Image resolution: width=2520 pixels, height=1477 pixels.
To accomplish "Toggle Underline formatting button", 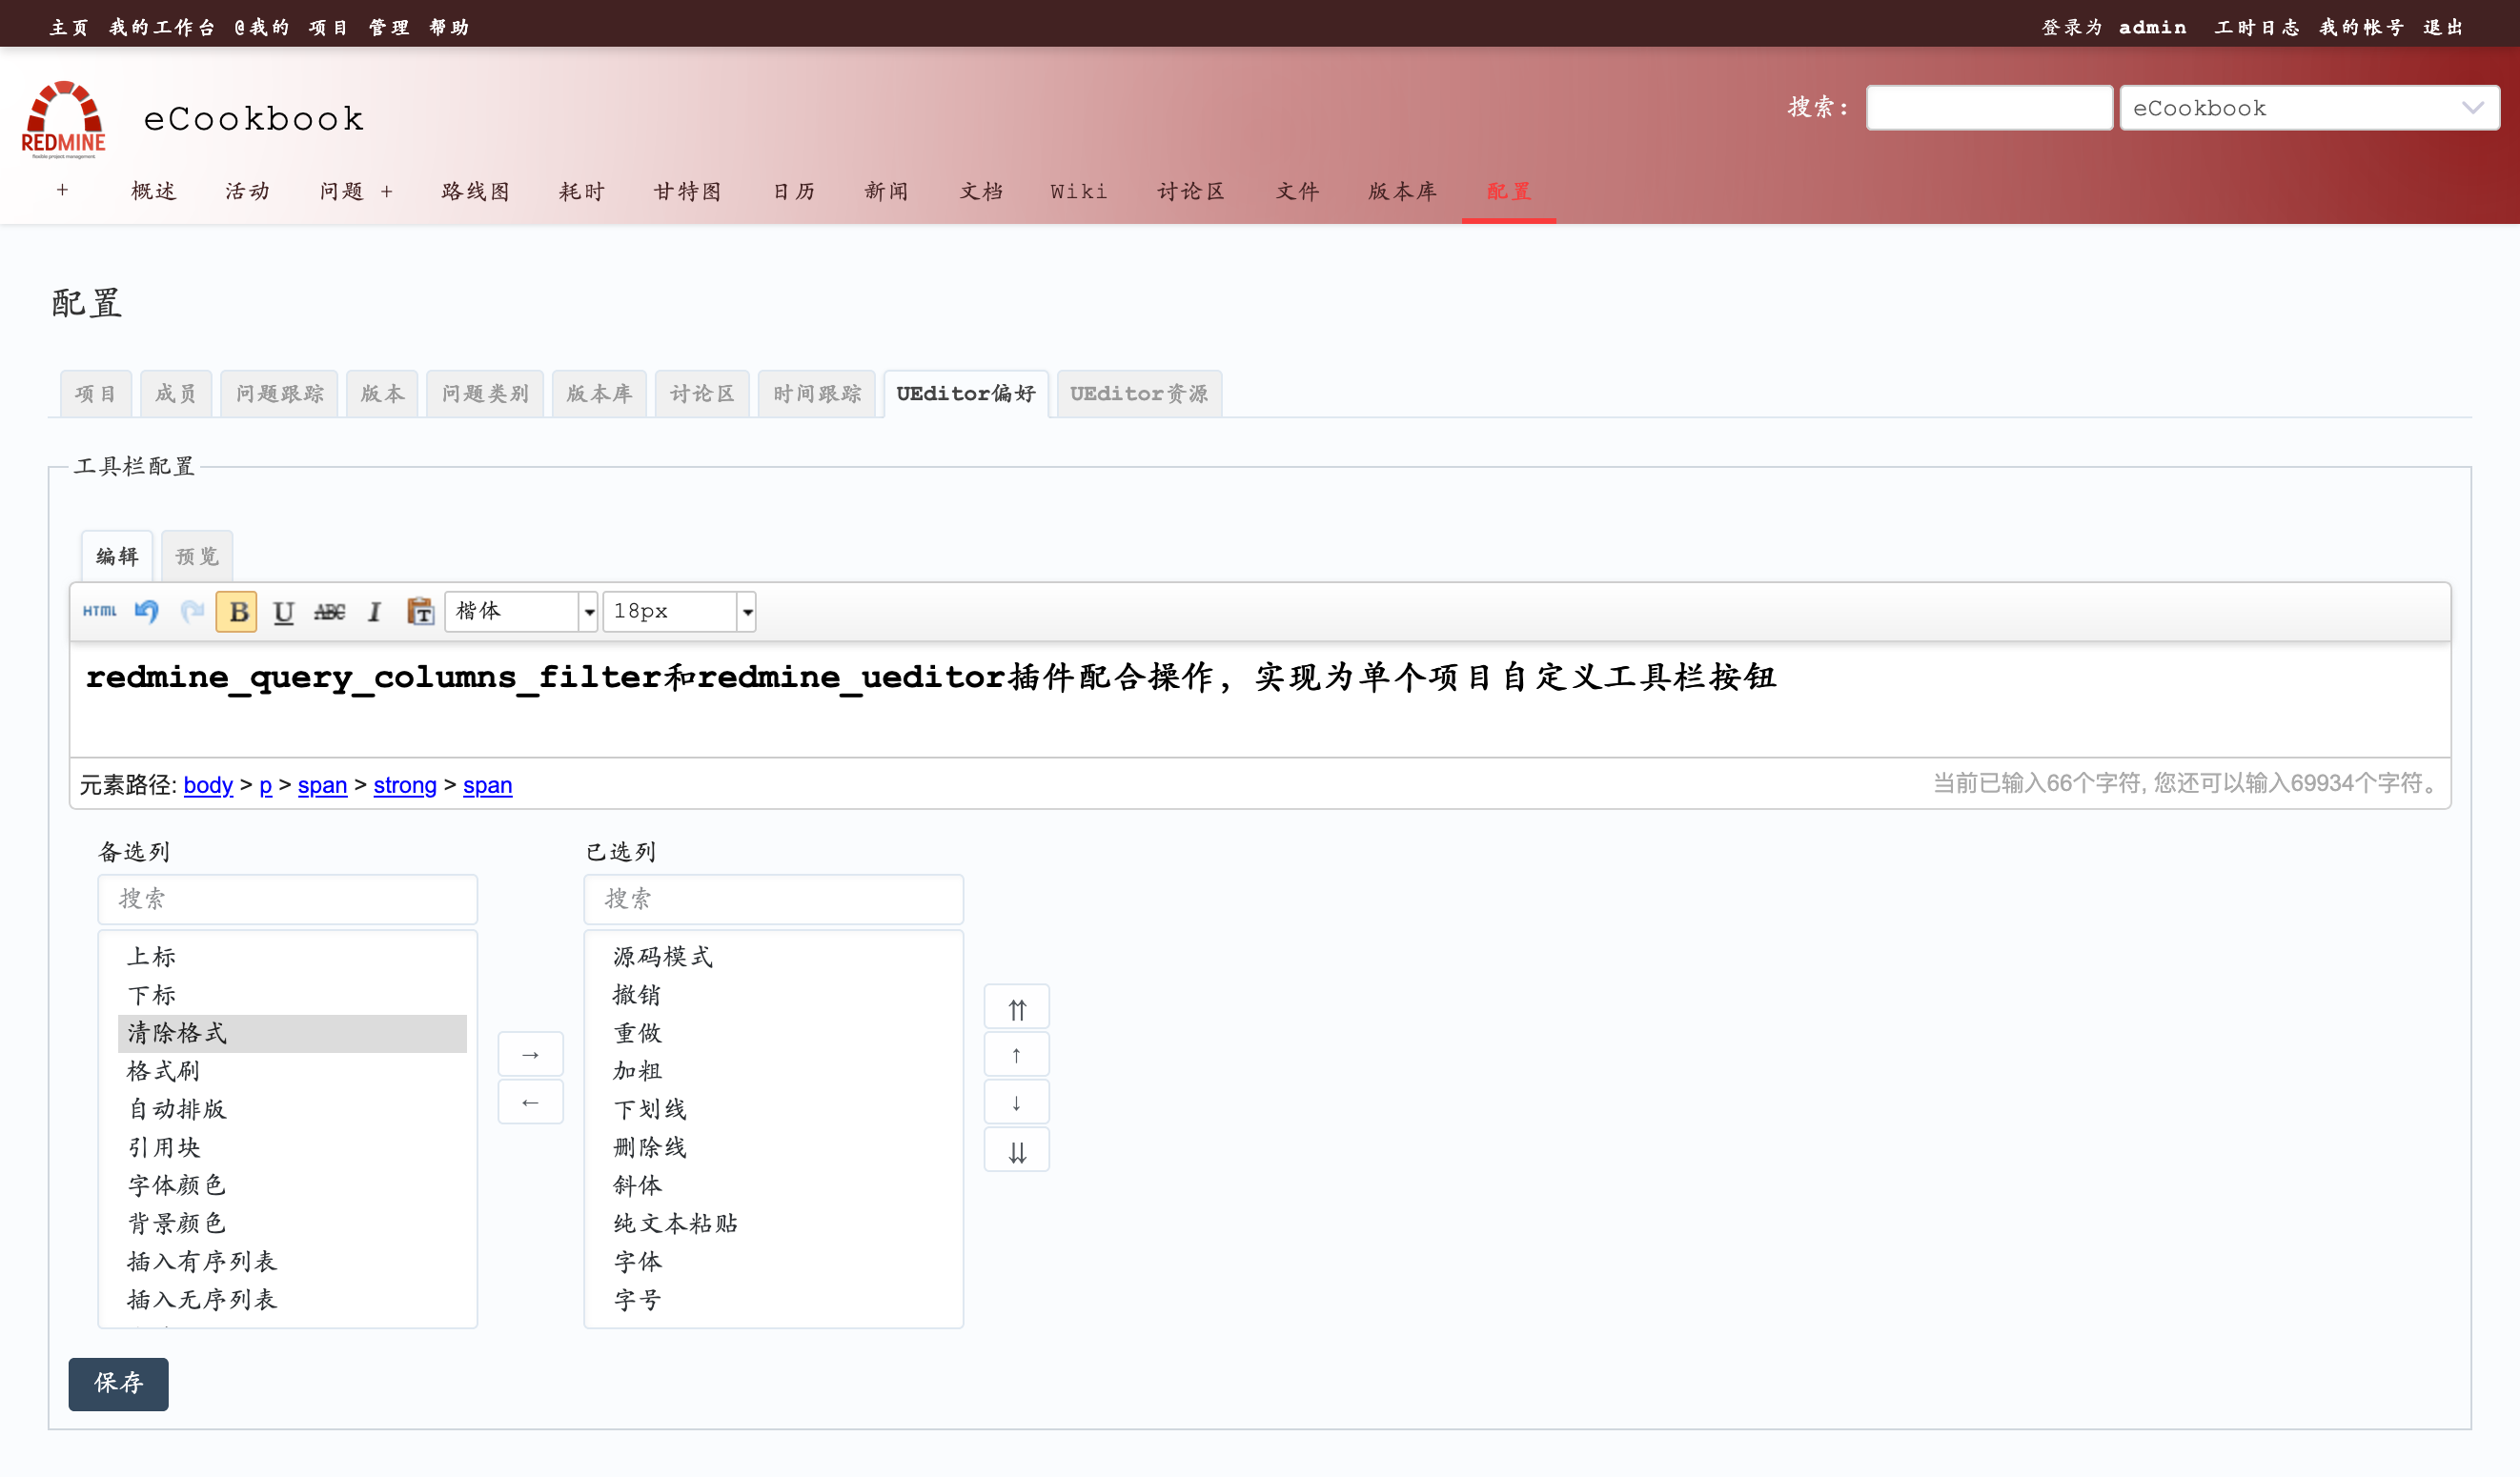I will click(x=283, y=611).
